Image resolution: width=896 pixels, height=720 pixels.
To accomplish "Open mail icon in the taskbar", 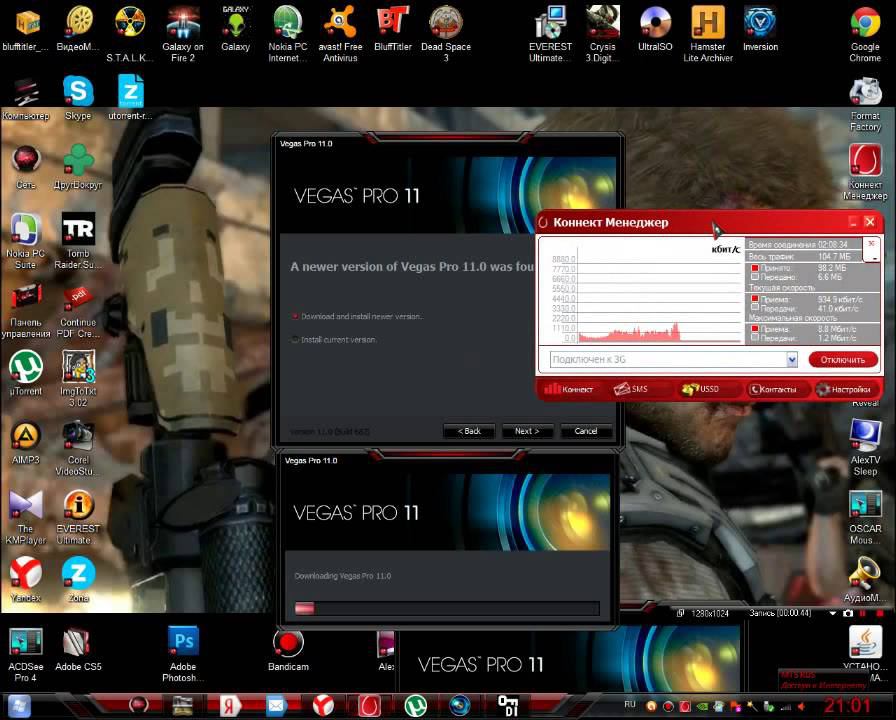I will coord(275,706).
